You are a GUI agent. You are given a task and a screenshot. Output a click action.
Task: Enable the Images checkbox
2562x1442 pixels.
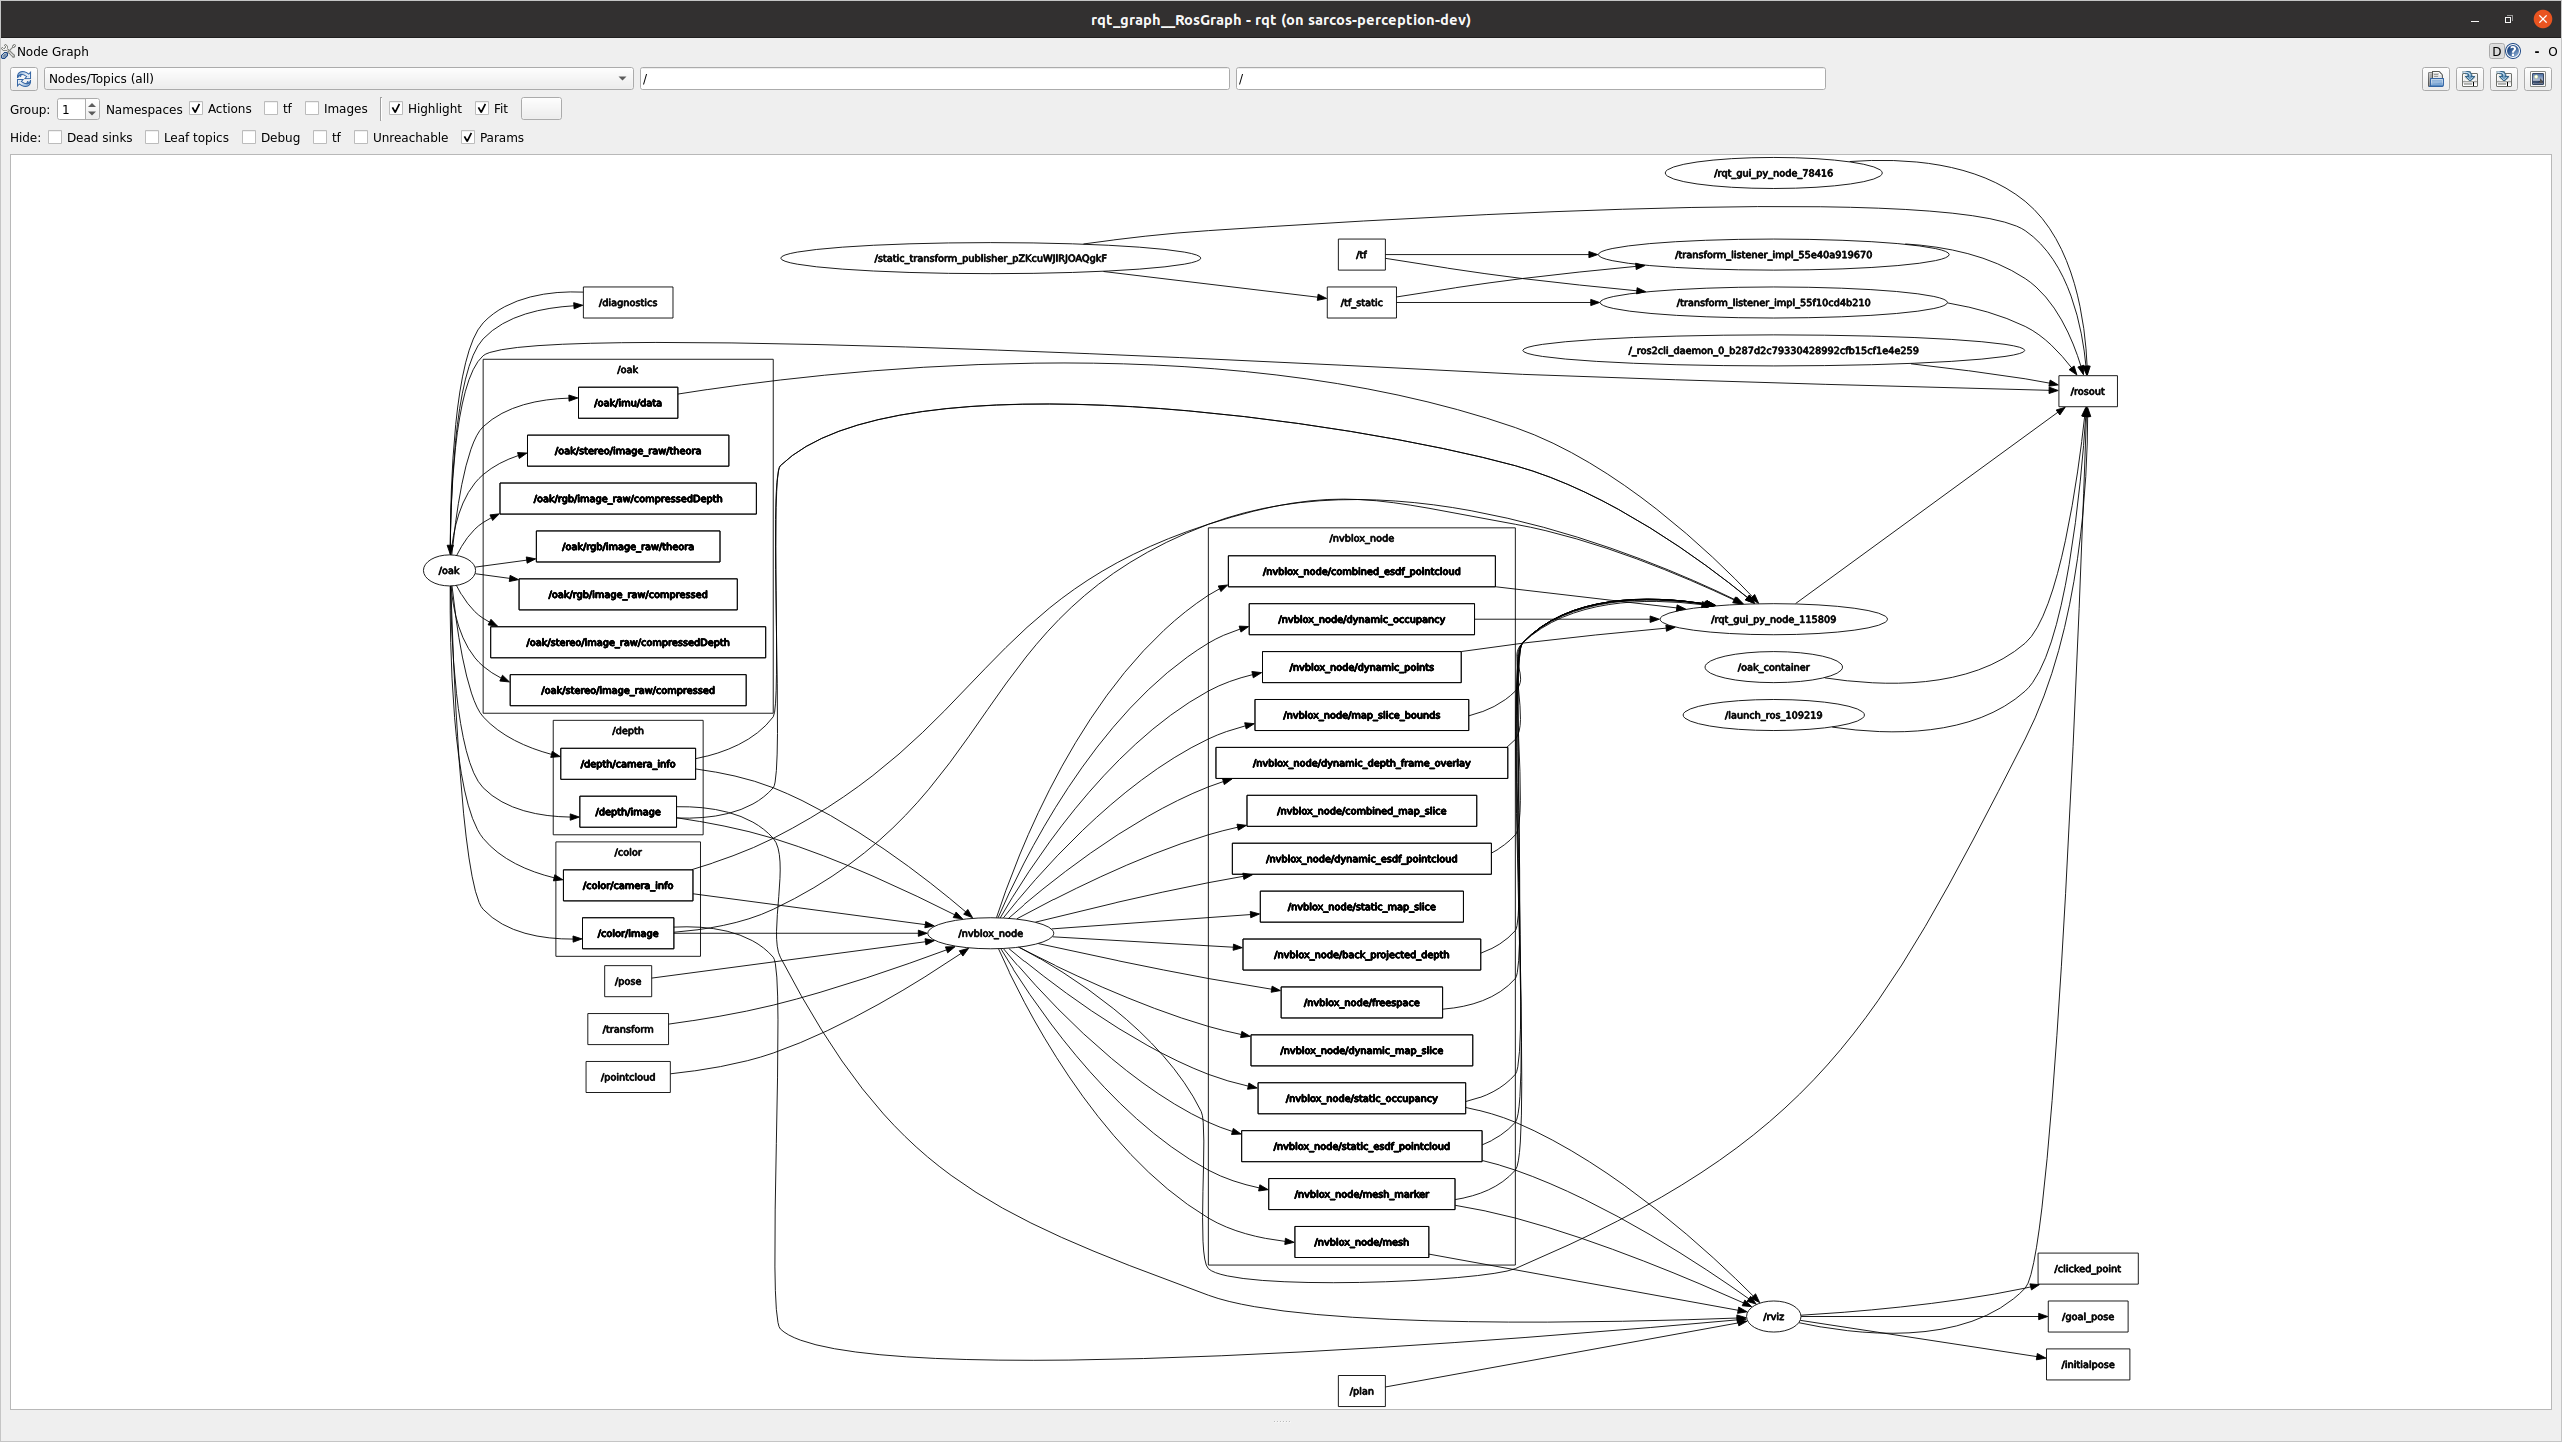click(312, 108)
